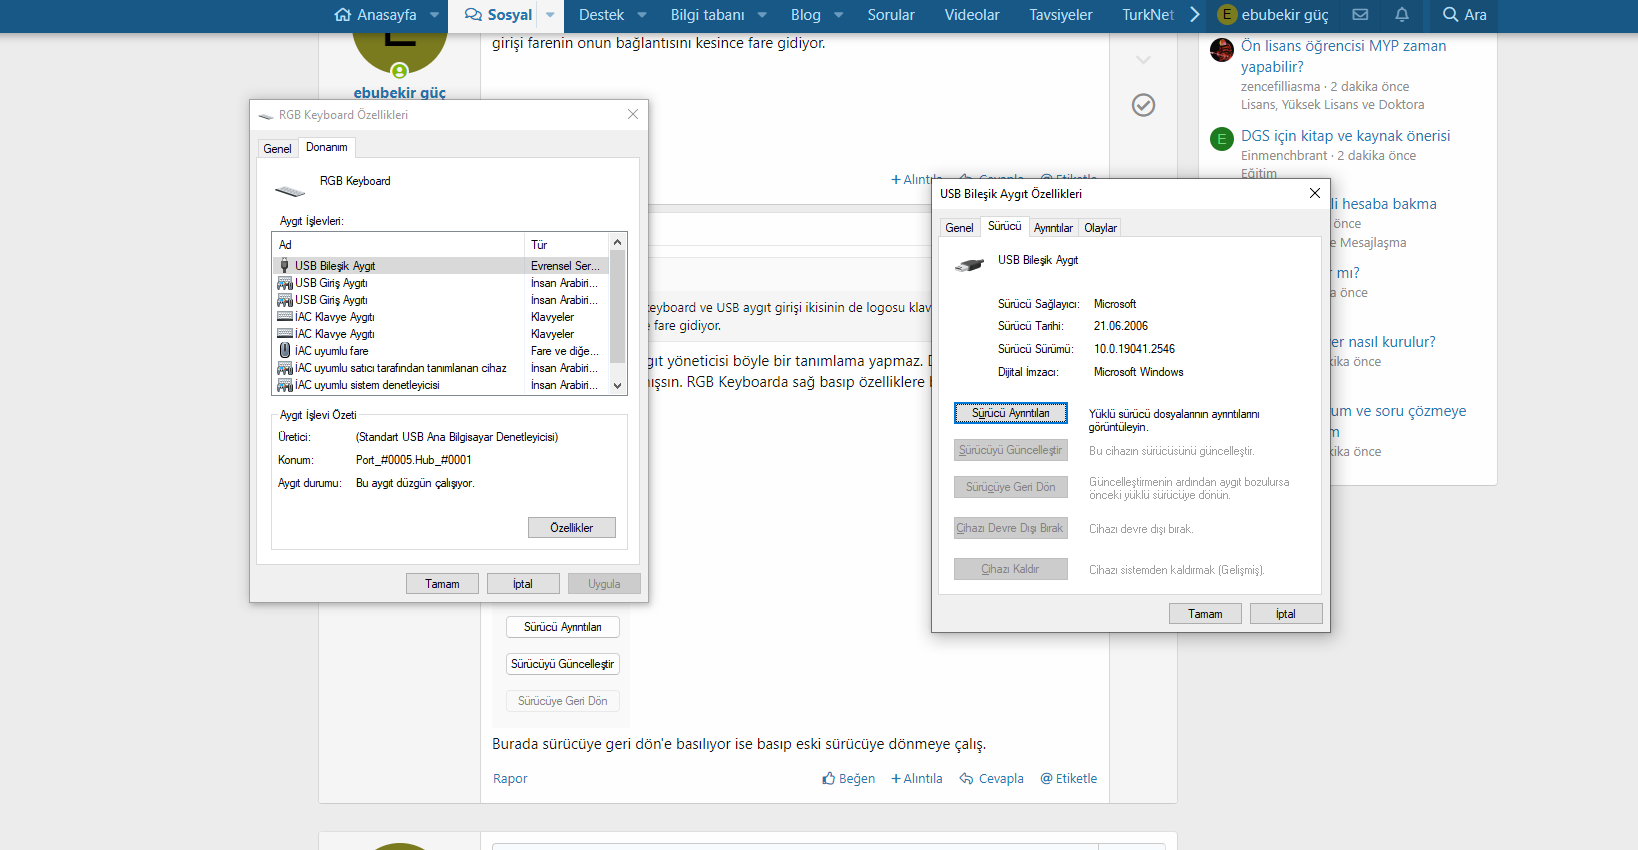1638x850 pixels.
Task: Open notifications with the bell icon
Action: pos(1402,15)
